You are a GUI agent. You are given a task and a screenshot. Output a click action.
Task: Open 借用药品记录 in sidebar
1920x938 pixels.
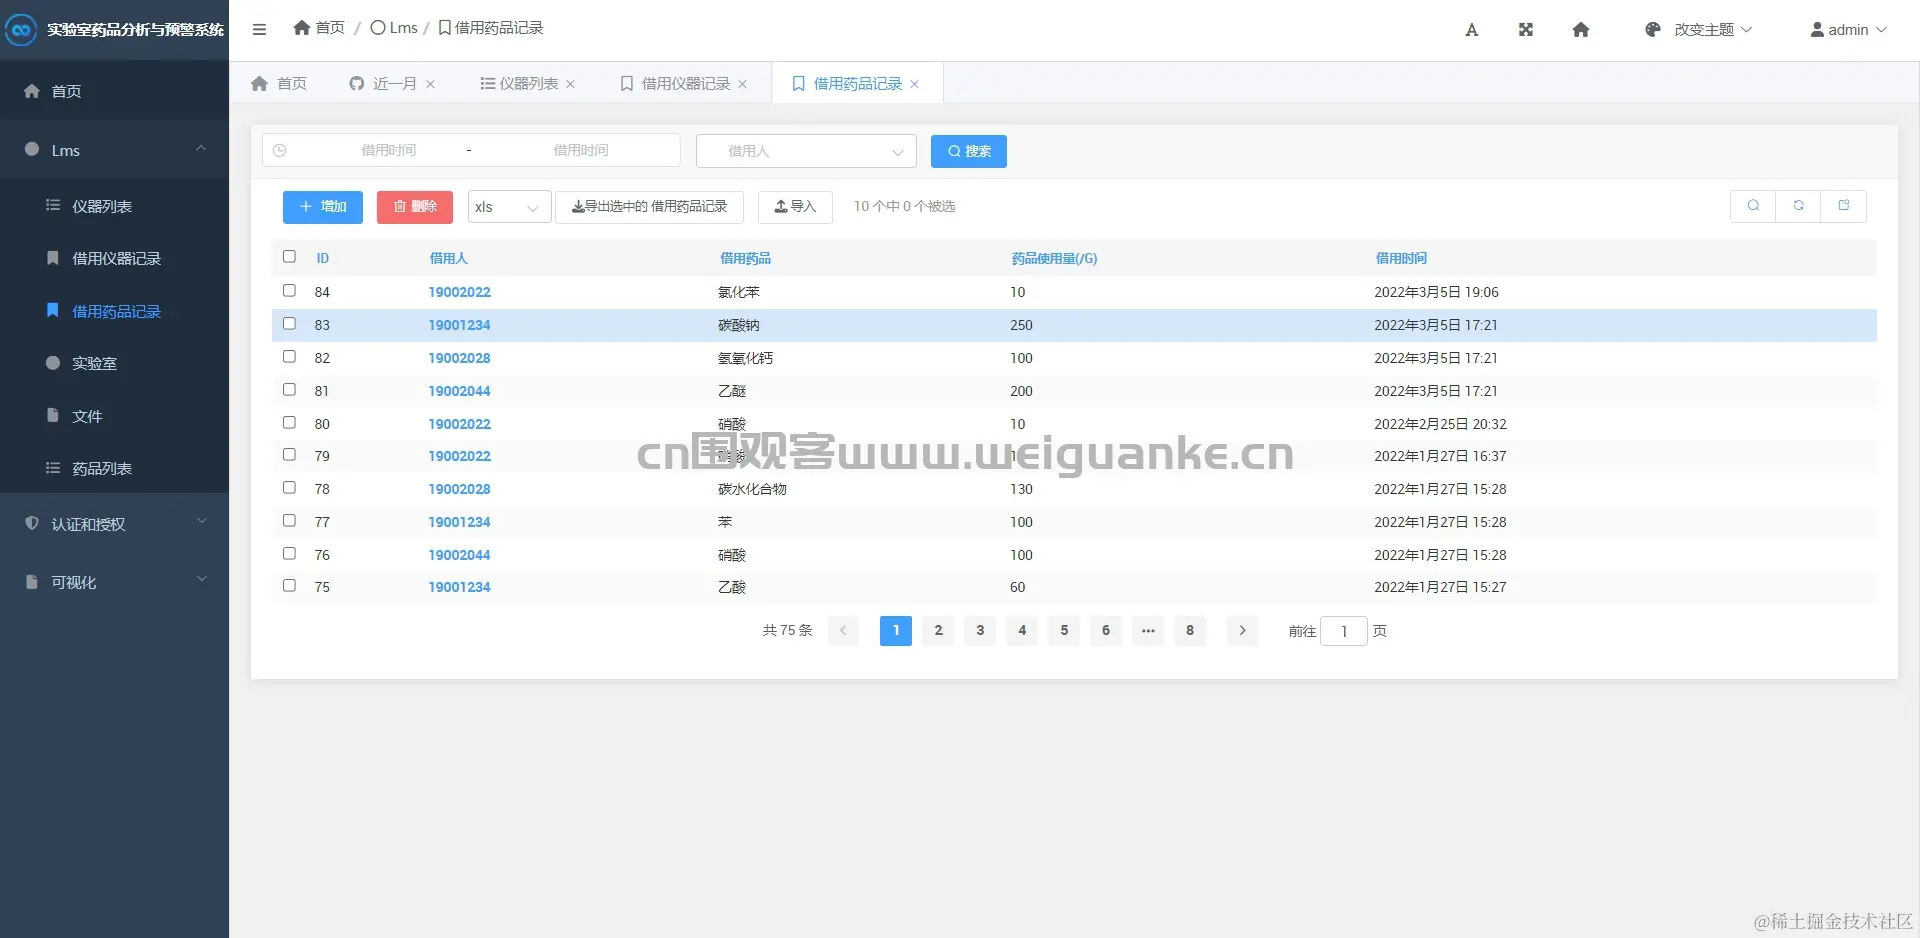point(114,311)
